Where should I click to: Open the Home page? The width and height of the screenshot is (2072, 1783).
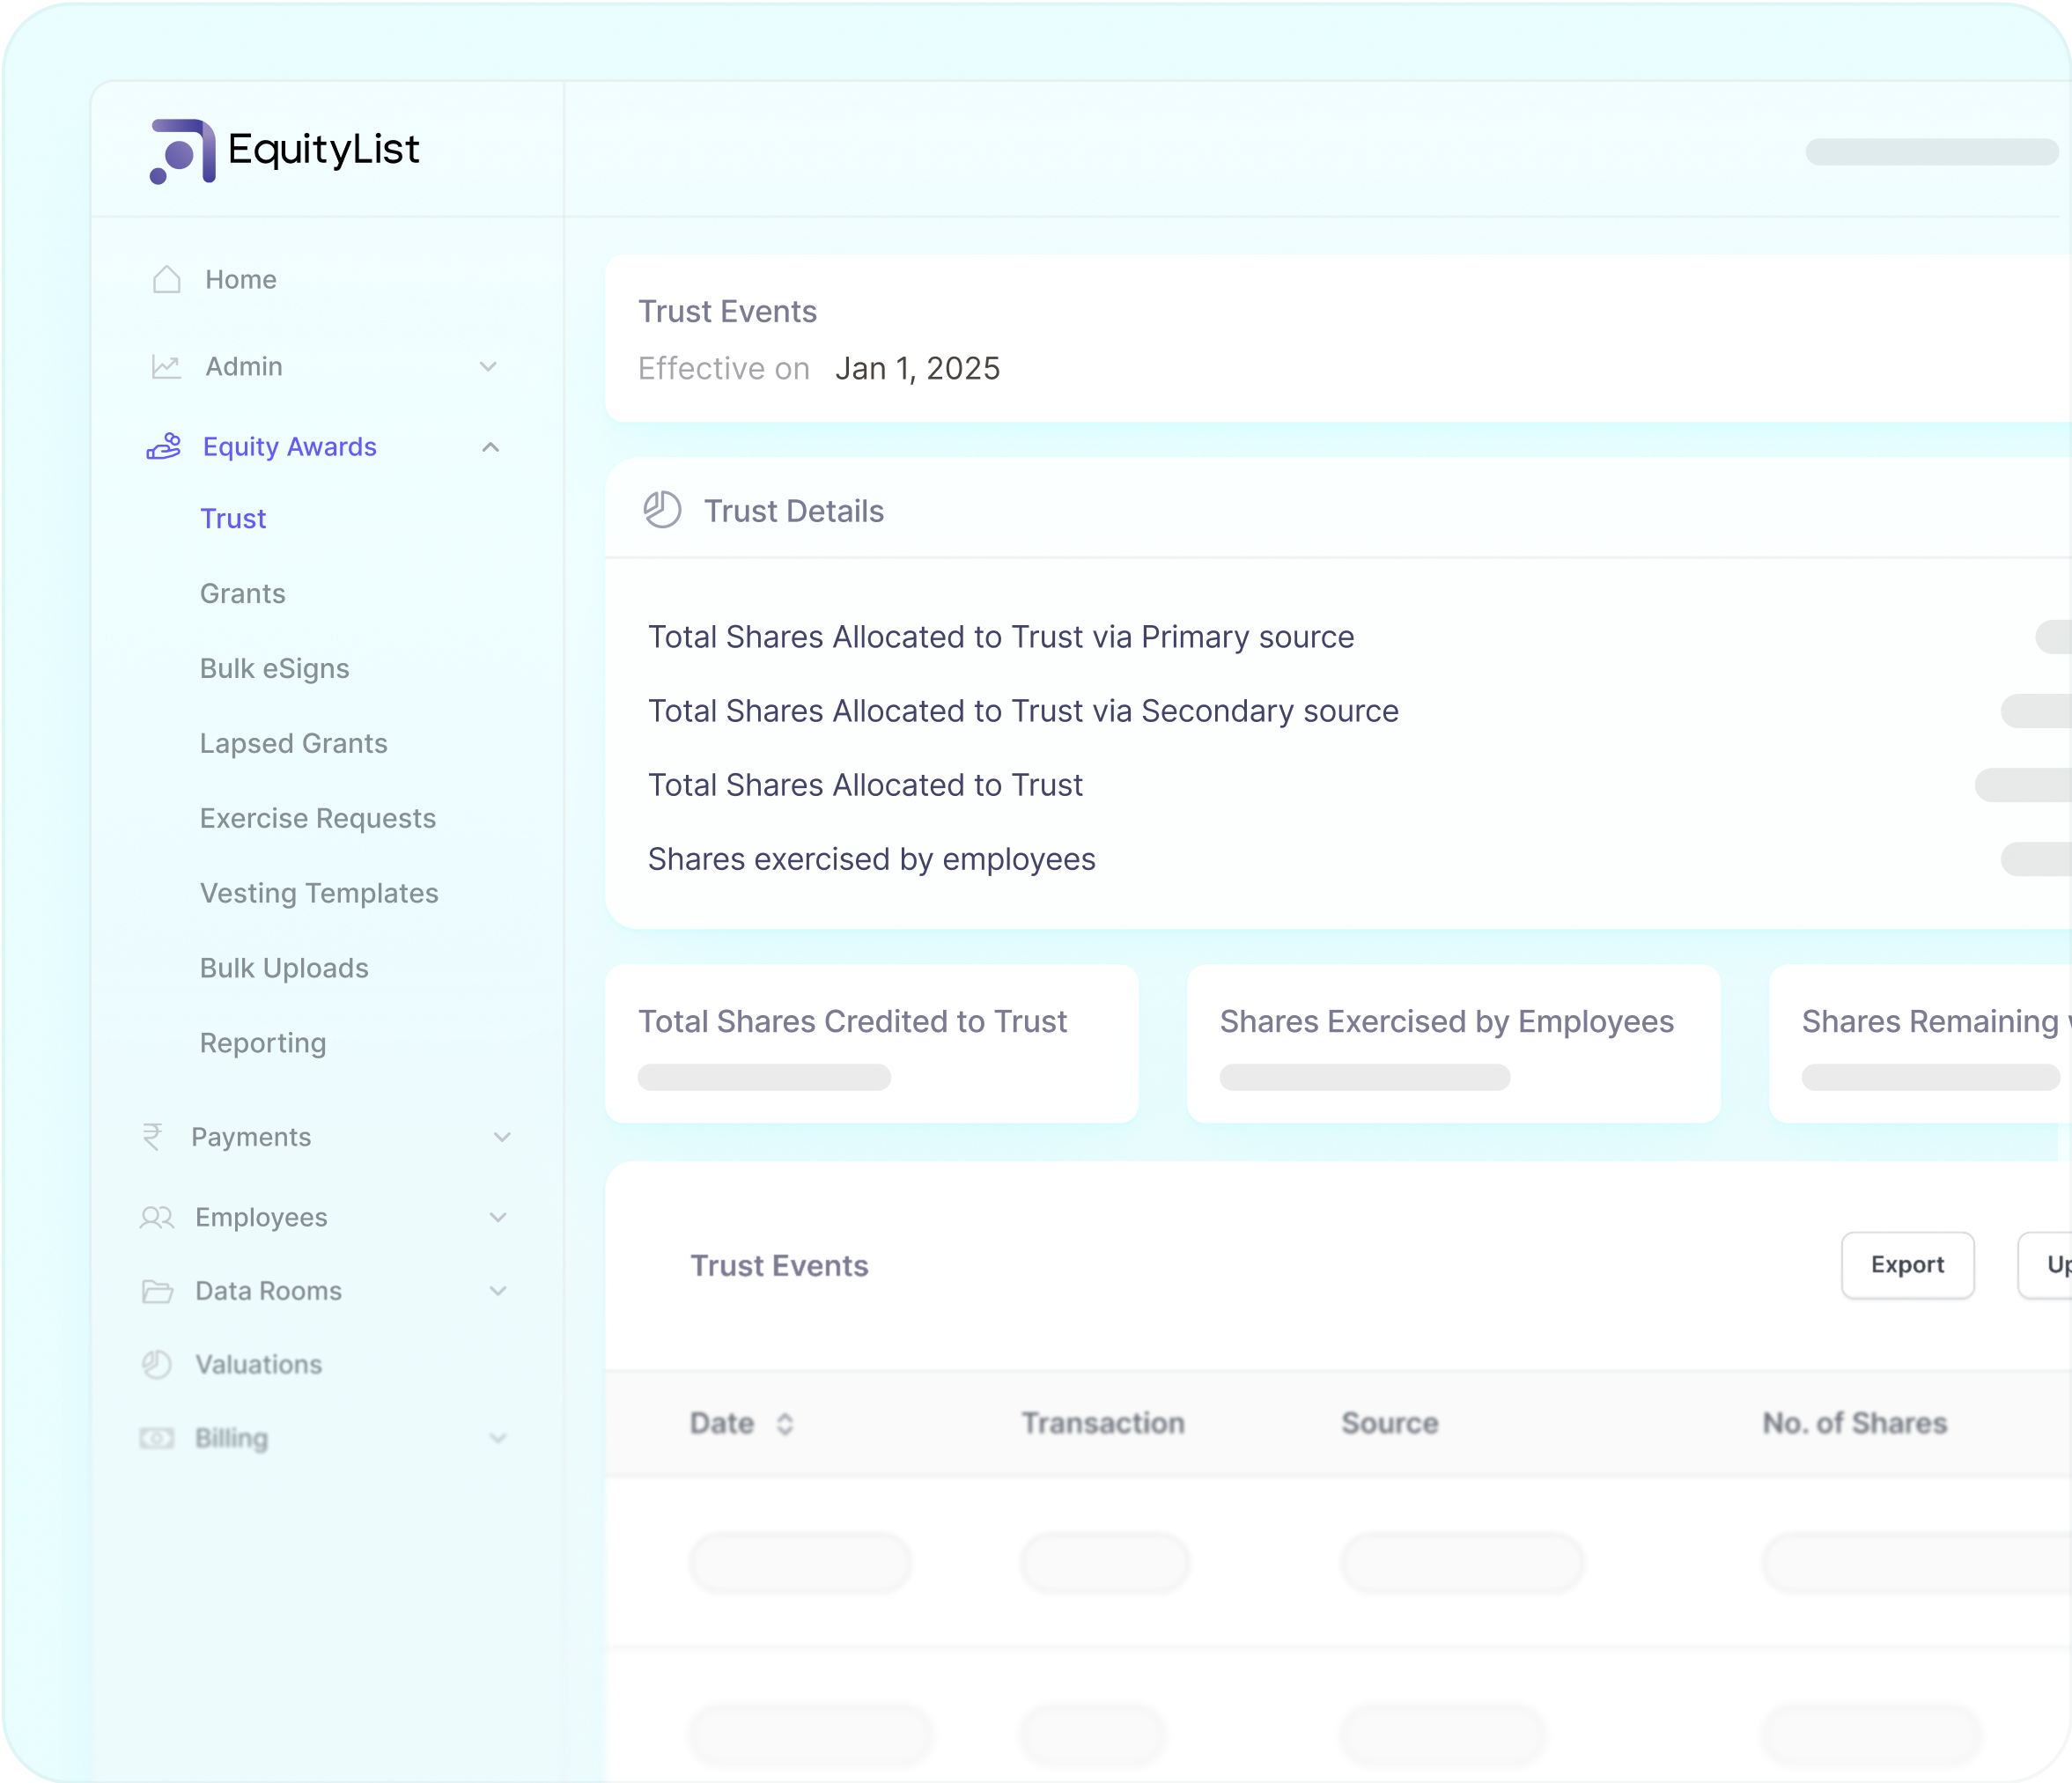click(241, 279)
